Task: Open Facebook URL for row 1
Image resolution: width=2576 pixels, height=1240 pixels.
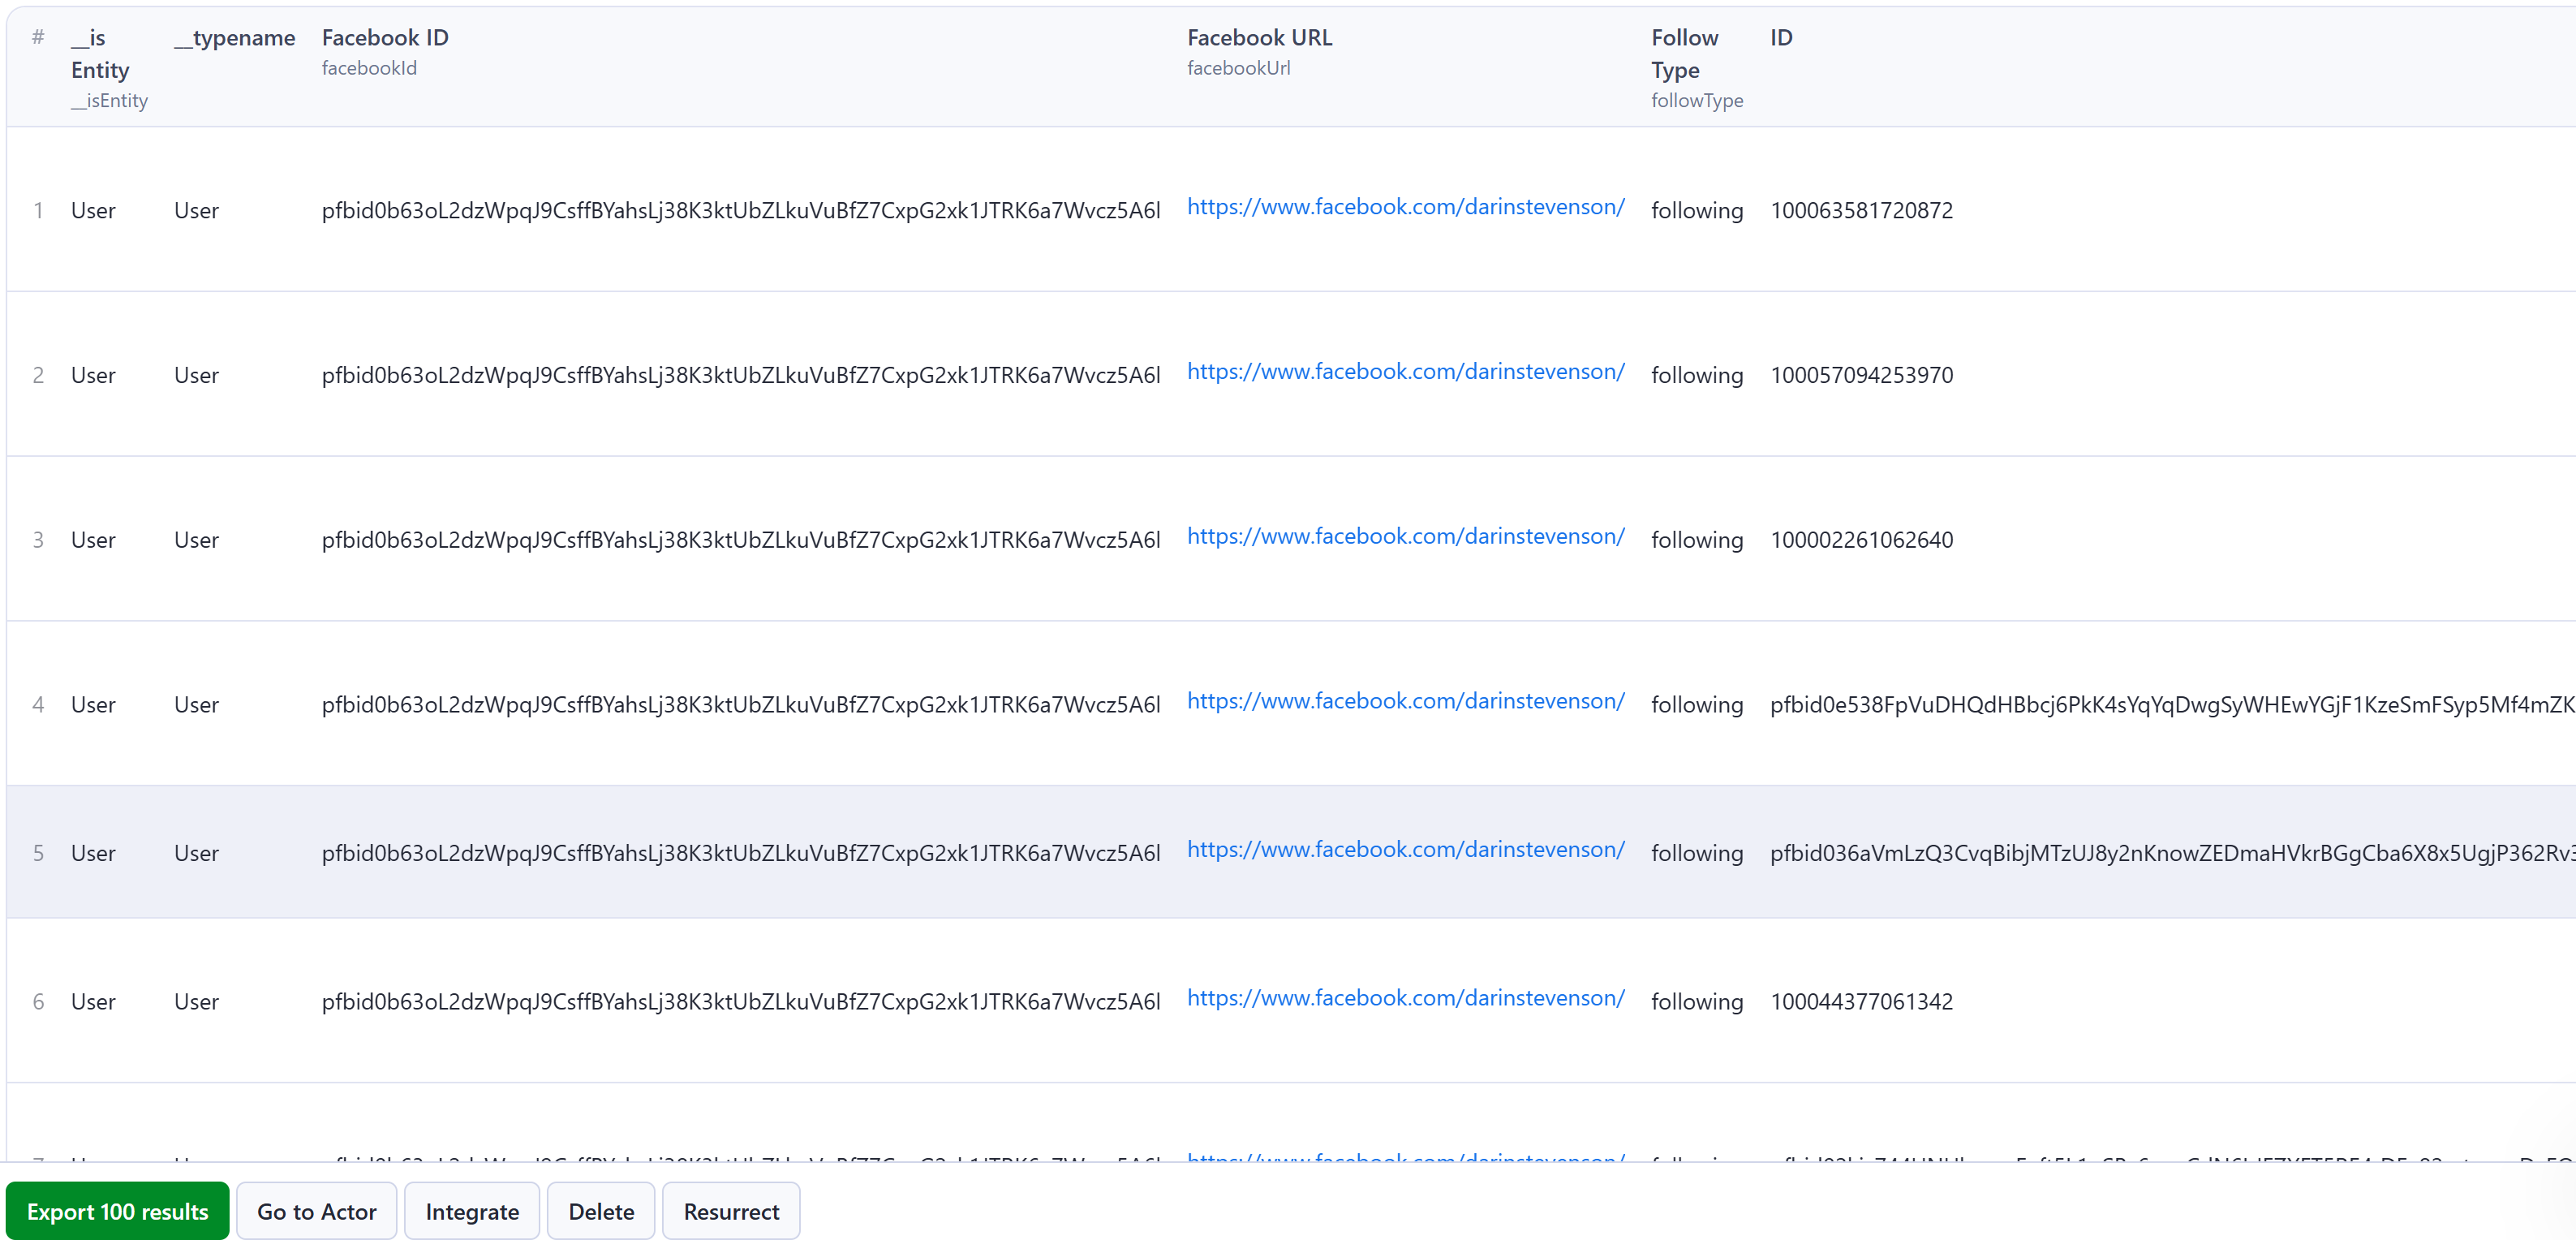Action: pos(1404,209)
